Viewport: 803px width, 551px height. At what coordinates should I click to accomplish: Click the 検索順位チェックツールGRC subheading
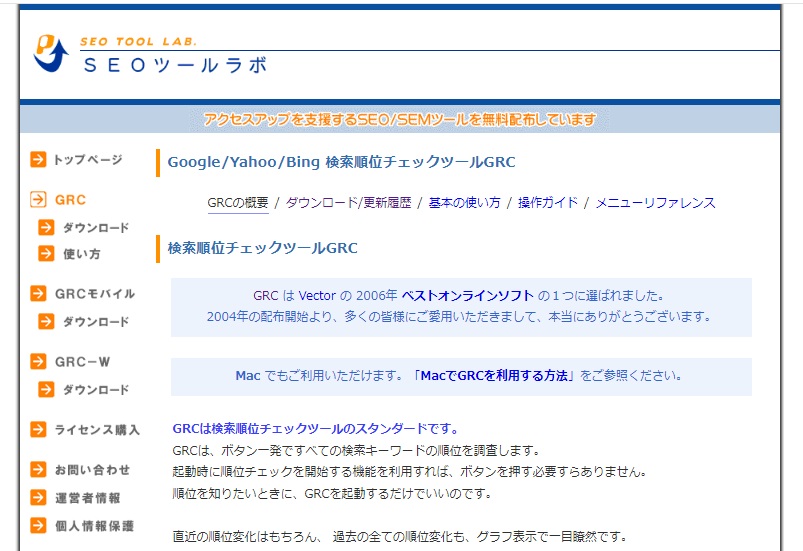(262, 248)
